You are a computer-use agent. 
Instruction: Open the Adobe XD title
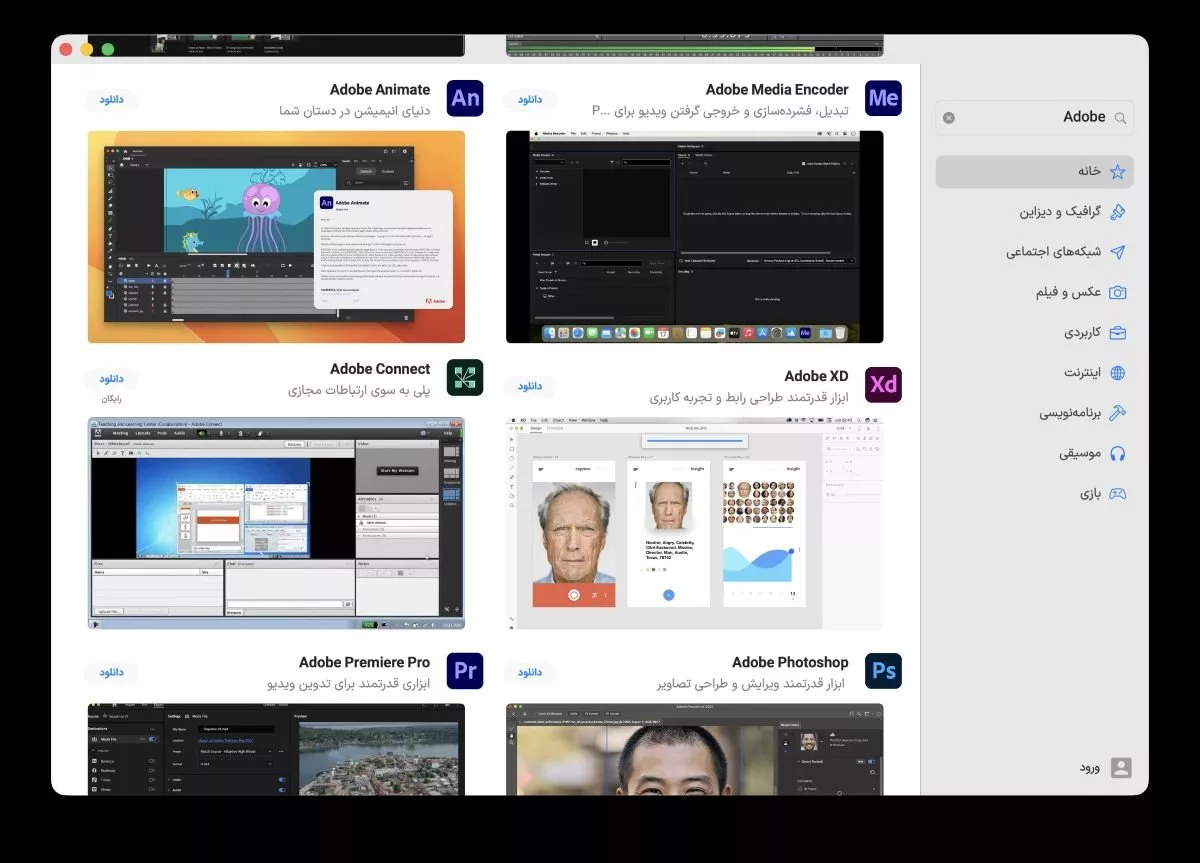(816, 376)
